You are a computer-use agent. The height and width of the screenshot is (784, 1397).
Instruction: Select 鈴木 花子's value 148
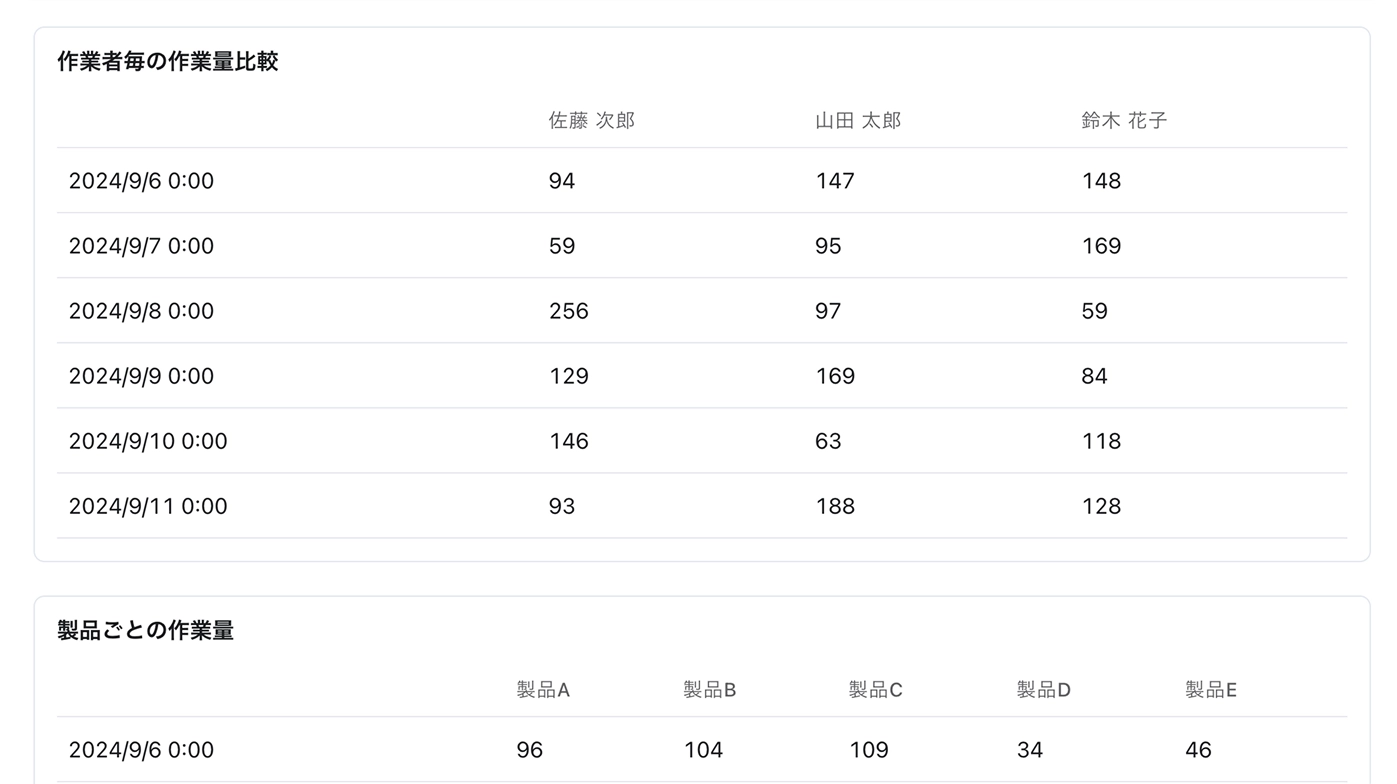point(1101,181)
